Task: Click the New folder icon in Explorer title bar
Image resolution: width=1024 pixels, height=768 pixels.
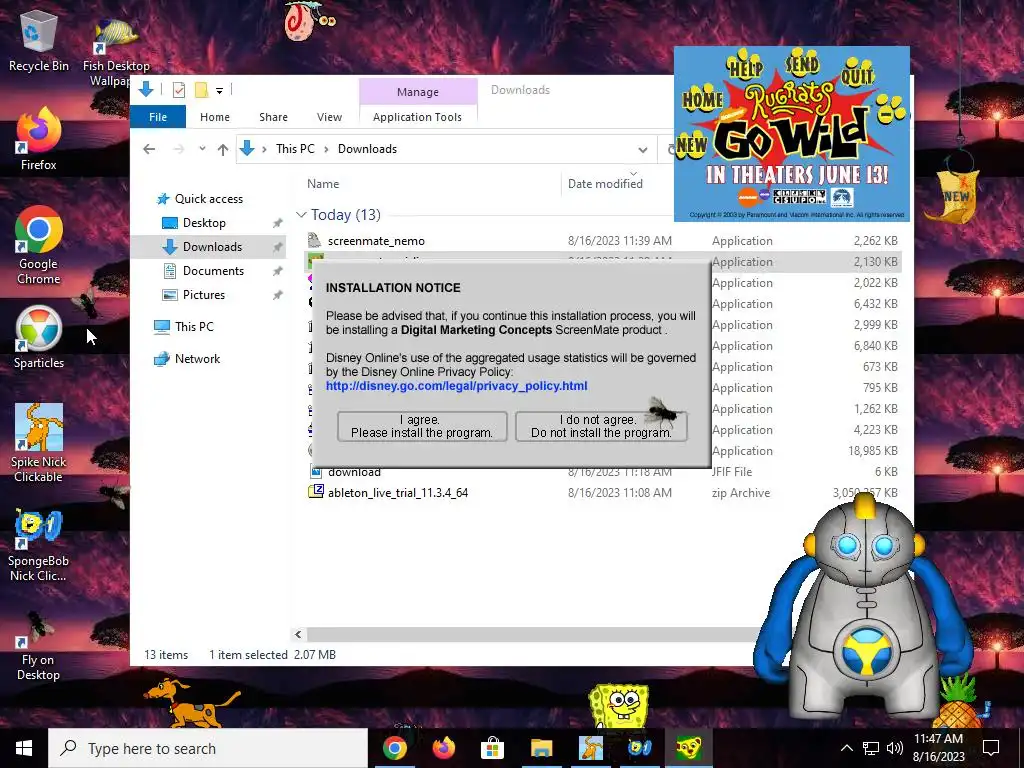Action: pos(201,90)
